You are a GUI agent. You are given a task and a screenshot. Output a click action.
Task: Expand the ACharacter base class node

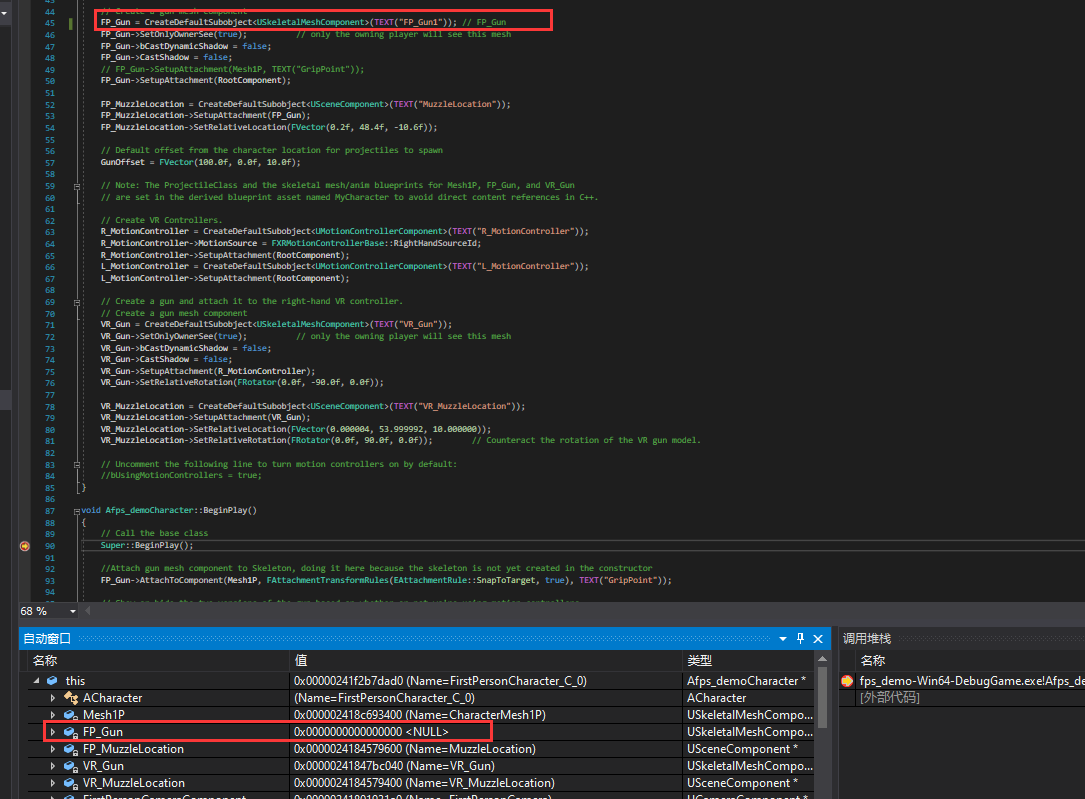coord(53,698)
